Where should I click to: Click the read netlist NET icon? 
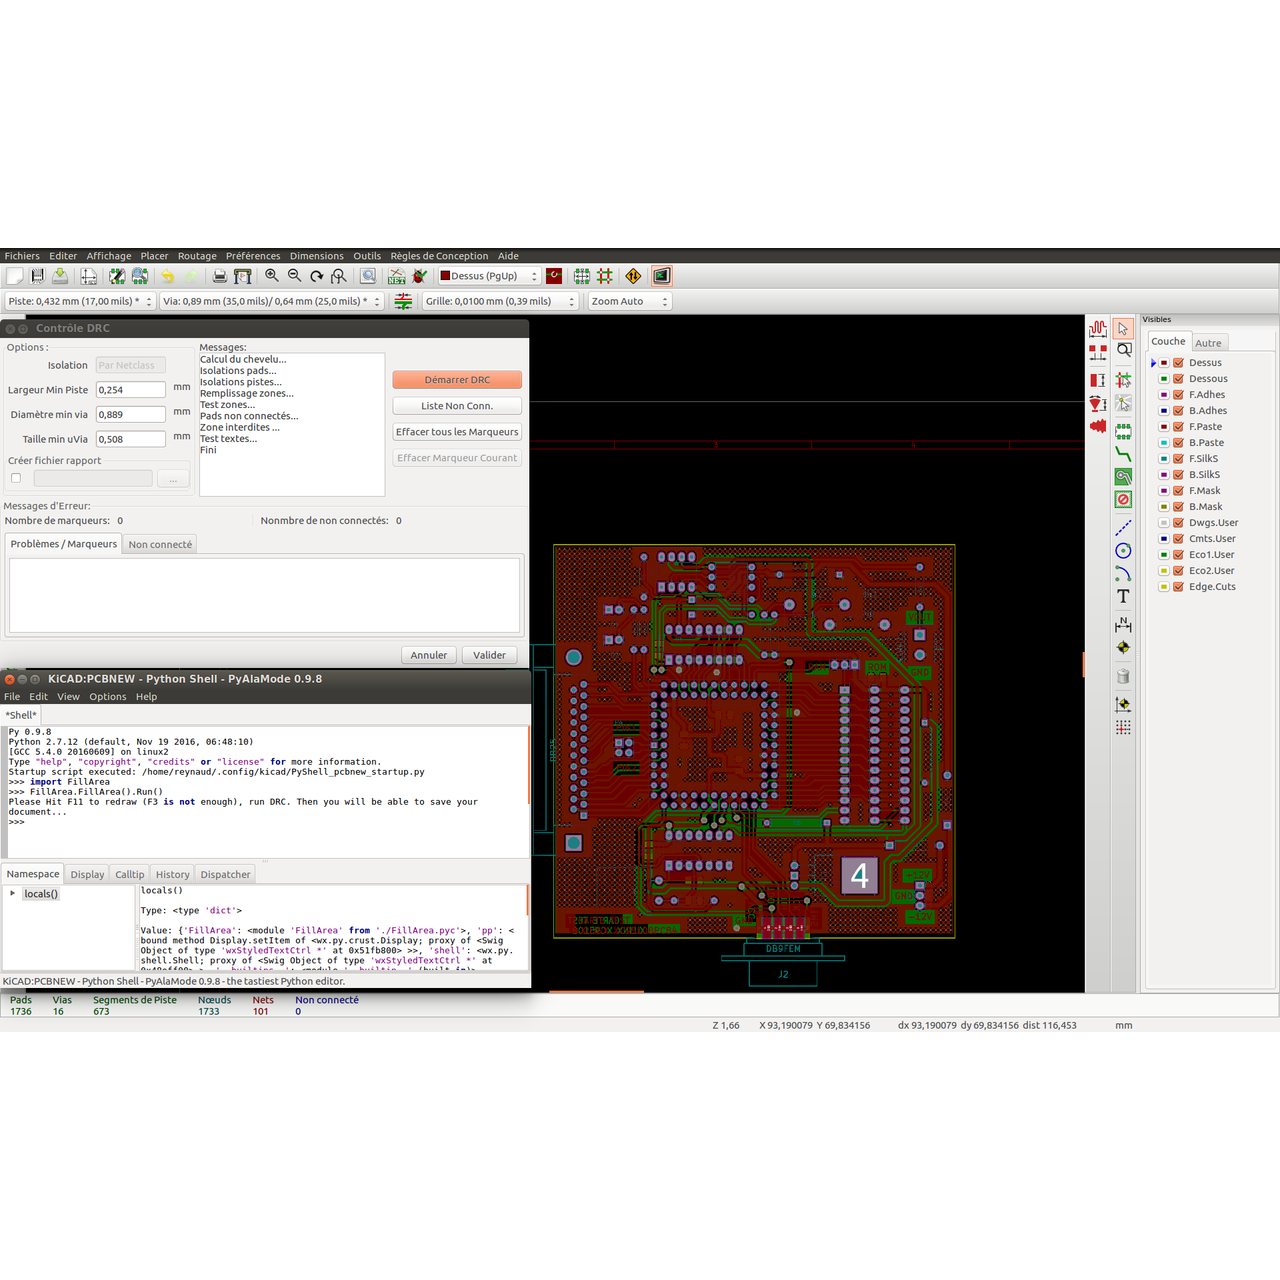(397, 276)
